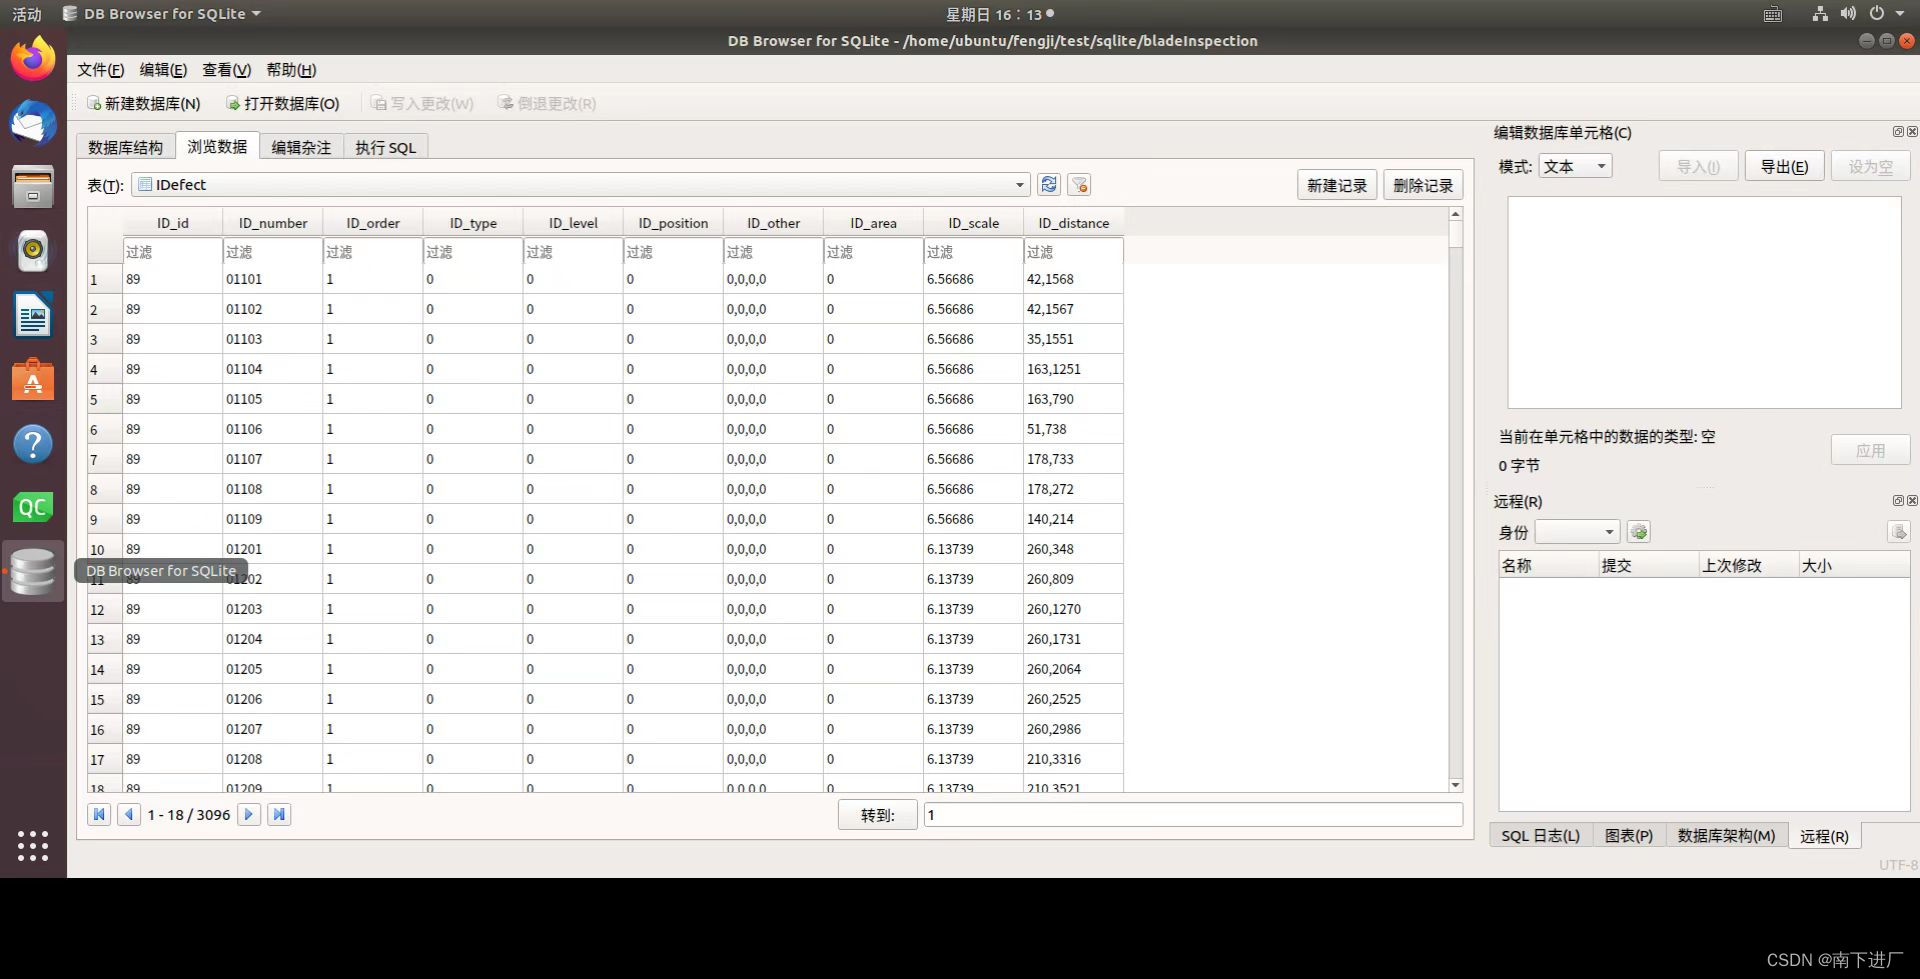
Task: Switch to the 数据库架构(M) tab
Action: [x=1726, y=836]
